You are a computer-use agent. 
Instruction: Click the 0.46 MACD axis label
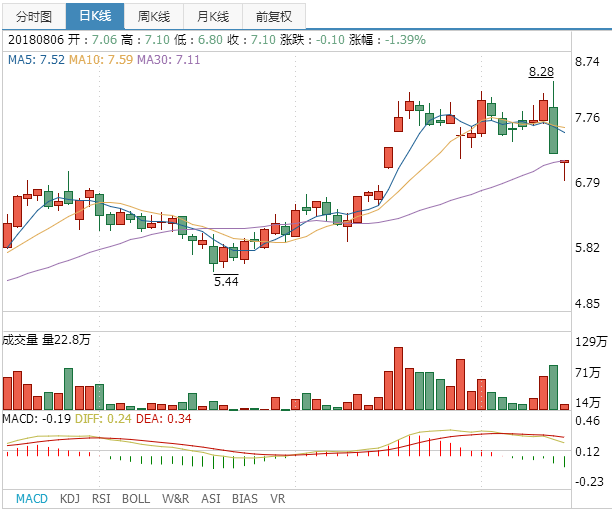click(x=587, y=421)
